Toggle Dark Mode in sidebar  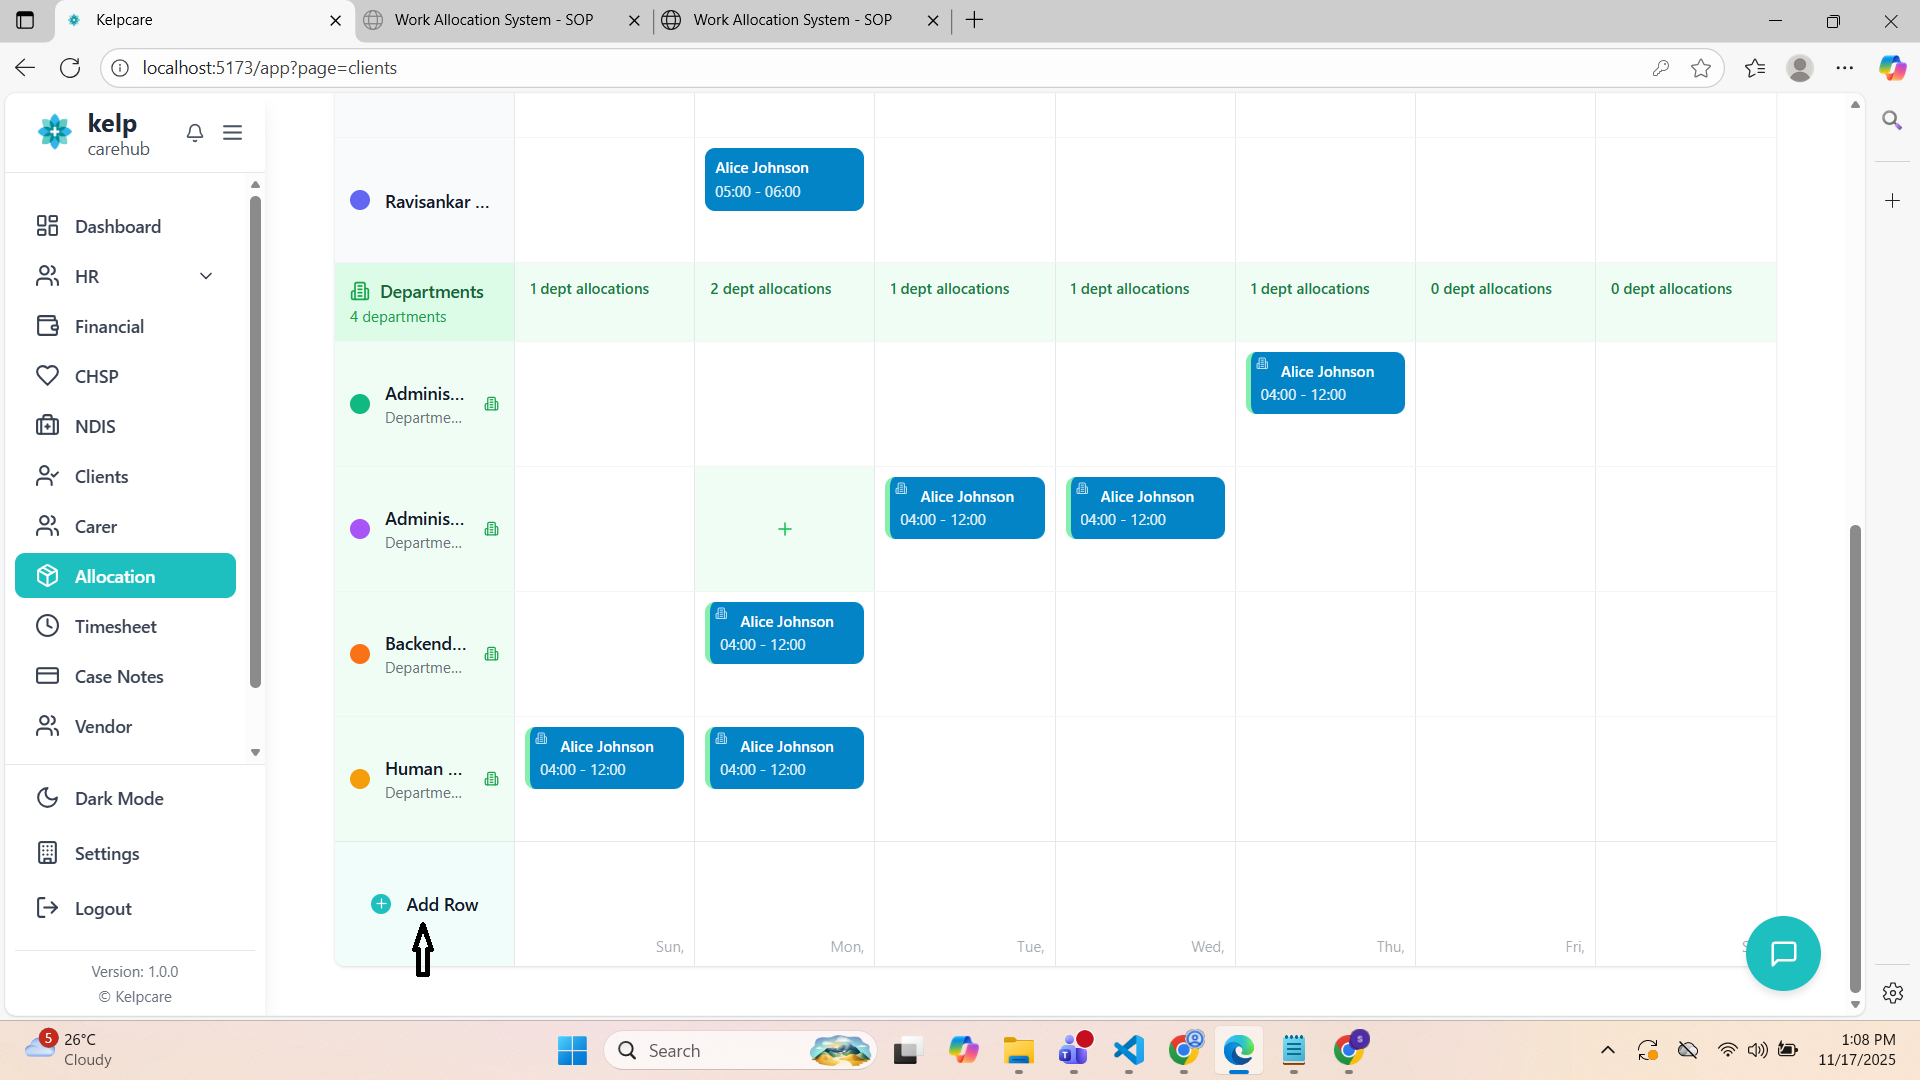coord(119,798)
